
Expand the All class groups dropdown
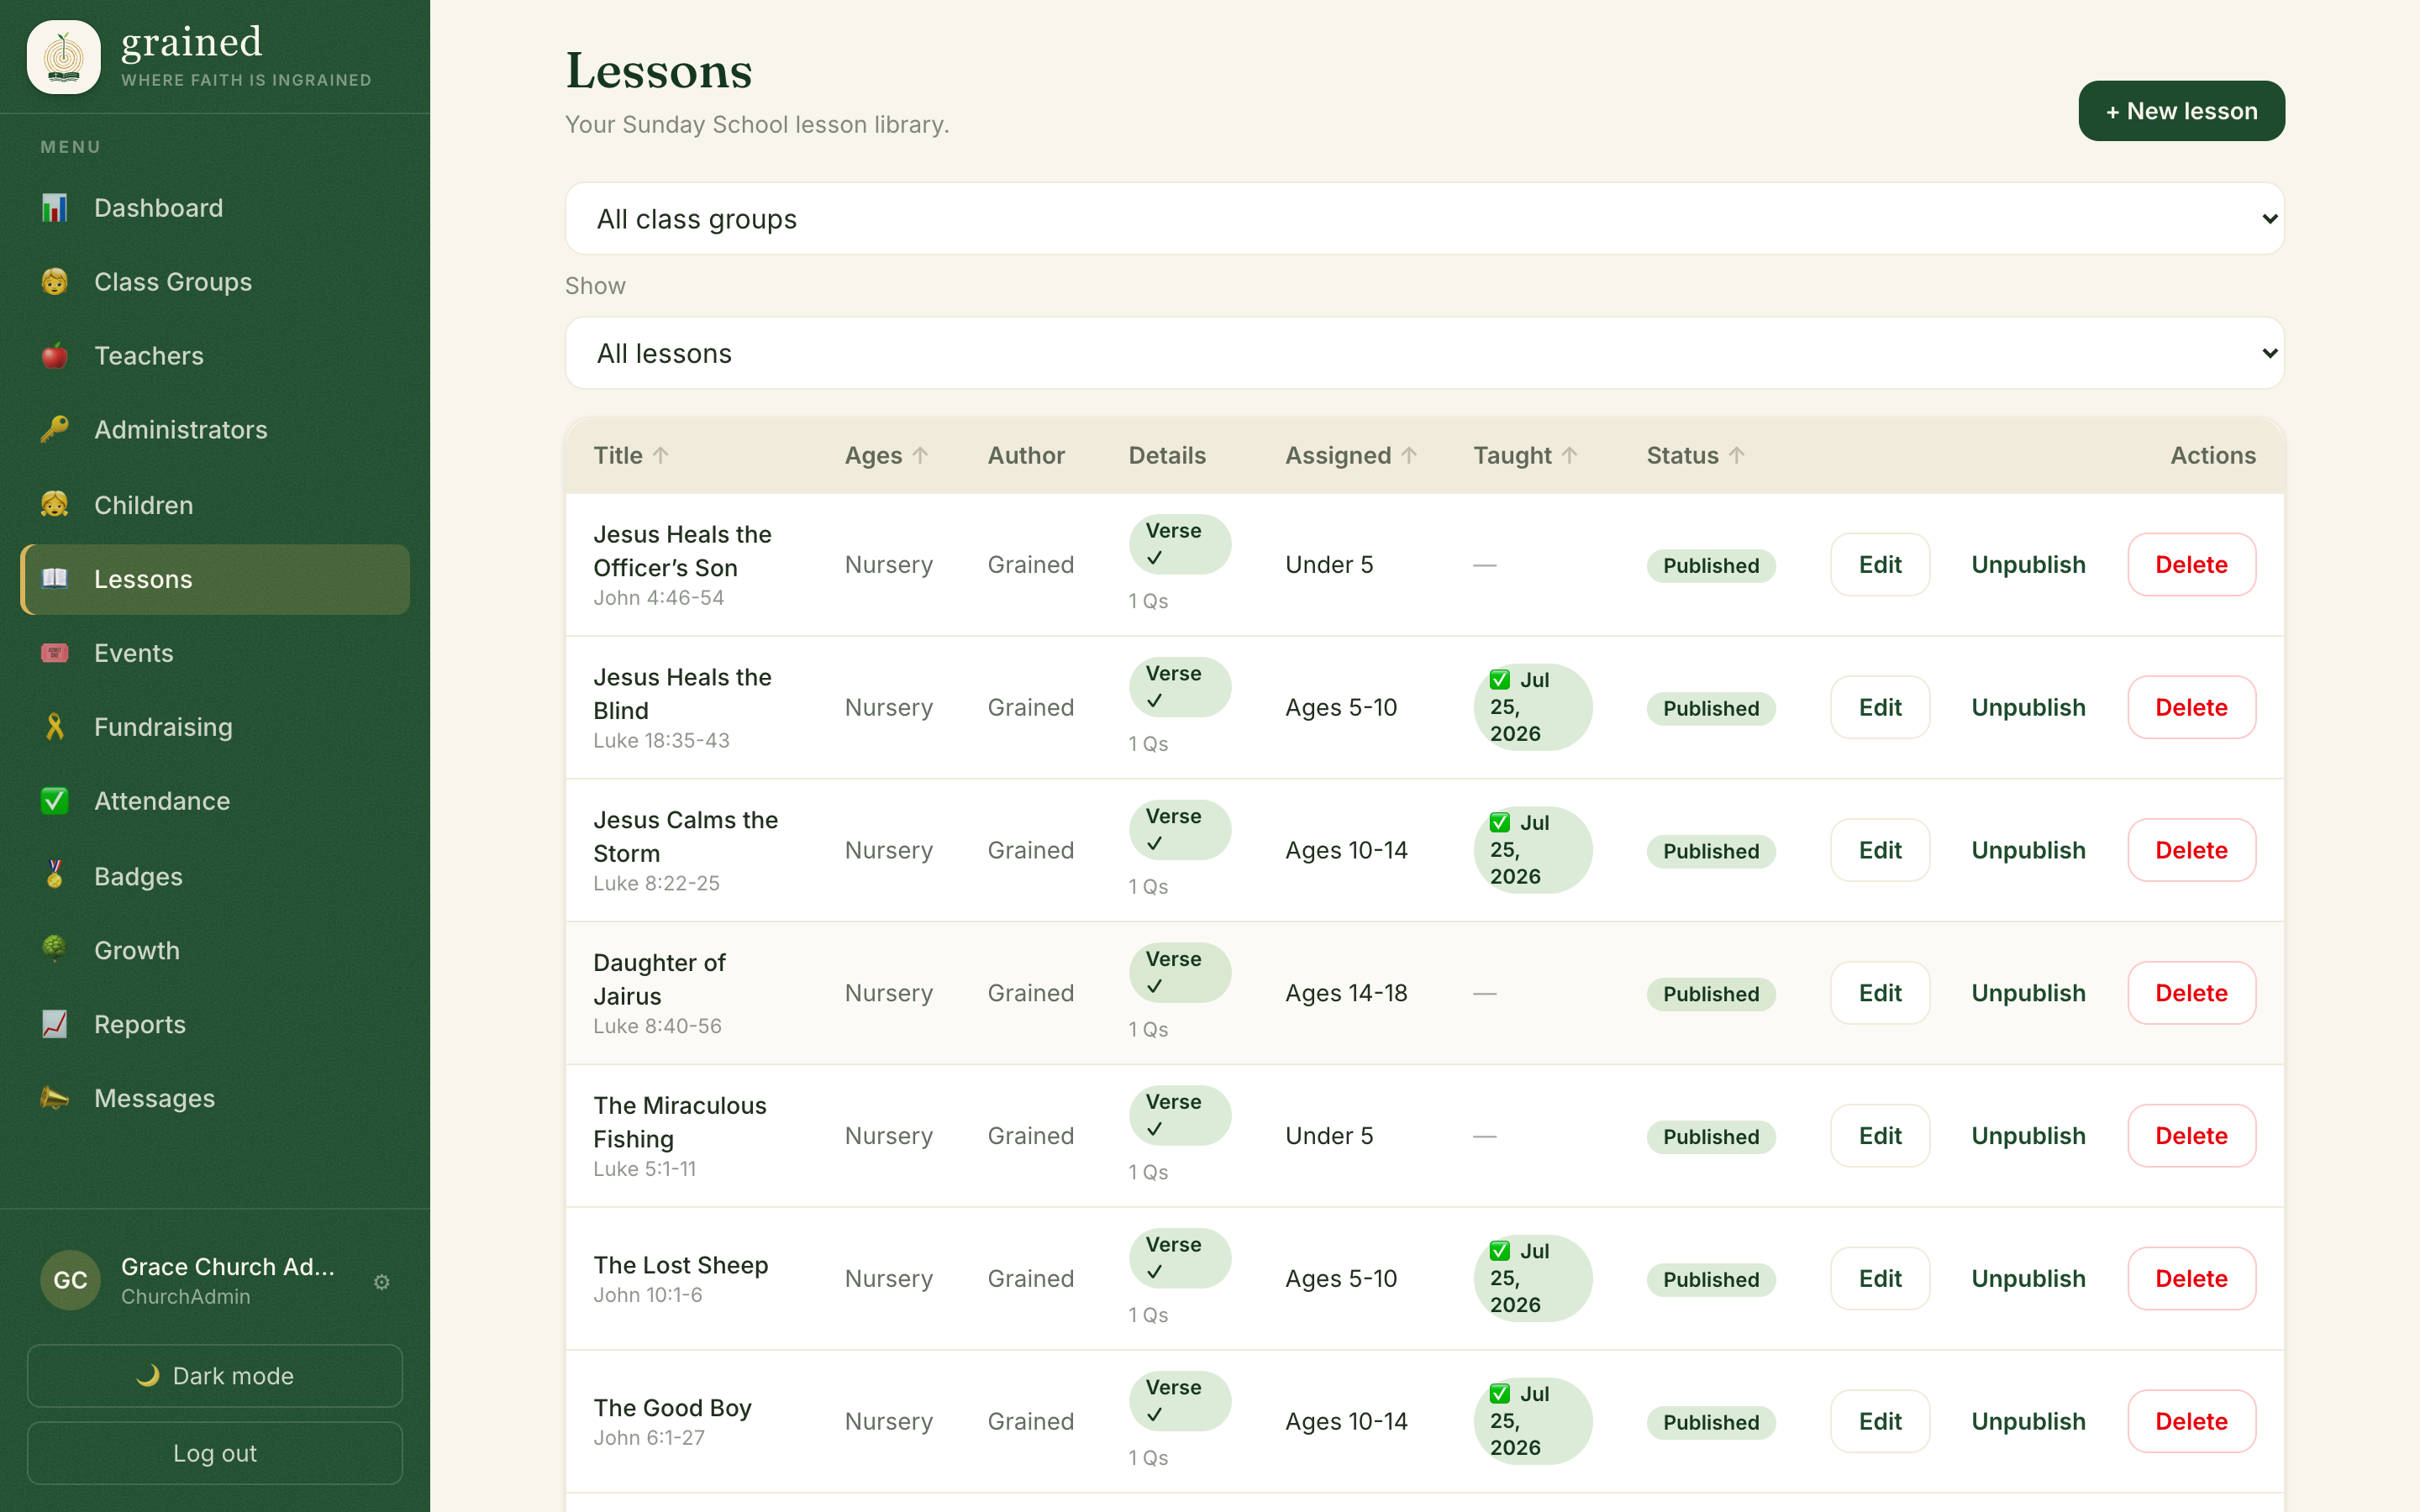(x=1424, y=219)
